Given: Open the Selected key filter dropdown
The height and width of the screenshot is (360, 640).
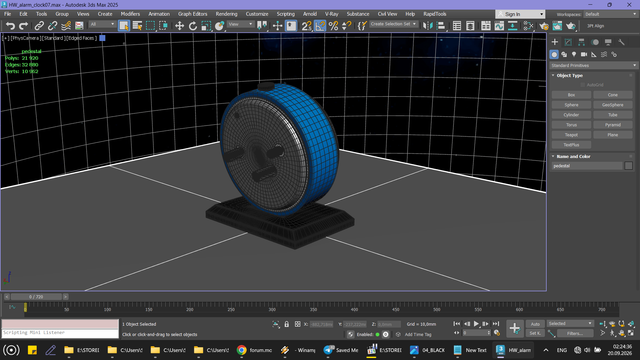Looking at the screenshot, I should (570, 324).
